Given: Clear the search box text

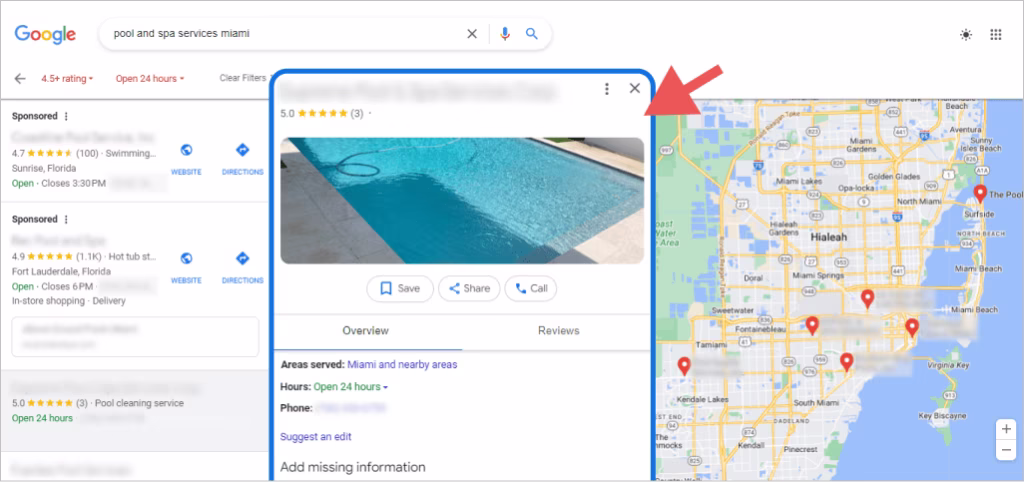Looking at the screenshot, I should coord(472,34).
